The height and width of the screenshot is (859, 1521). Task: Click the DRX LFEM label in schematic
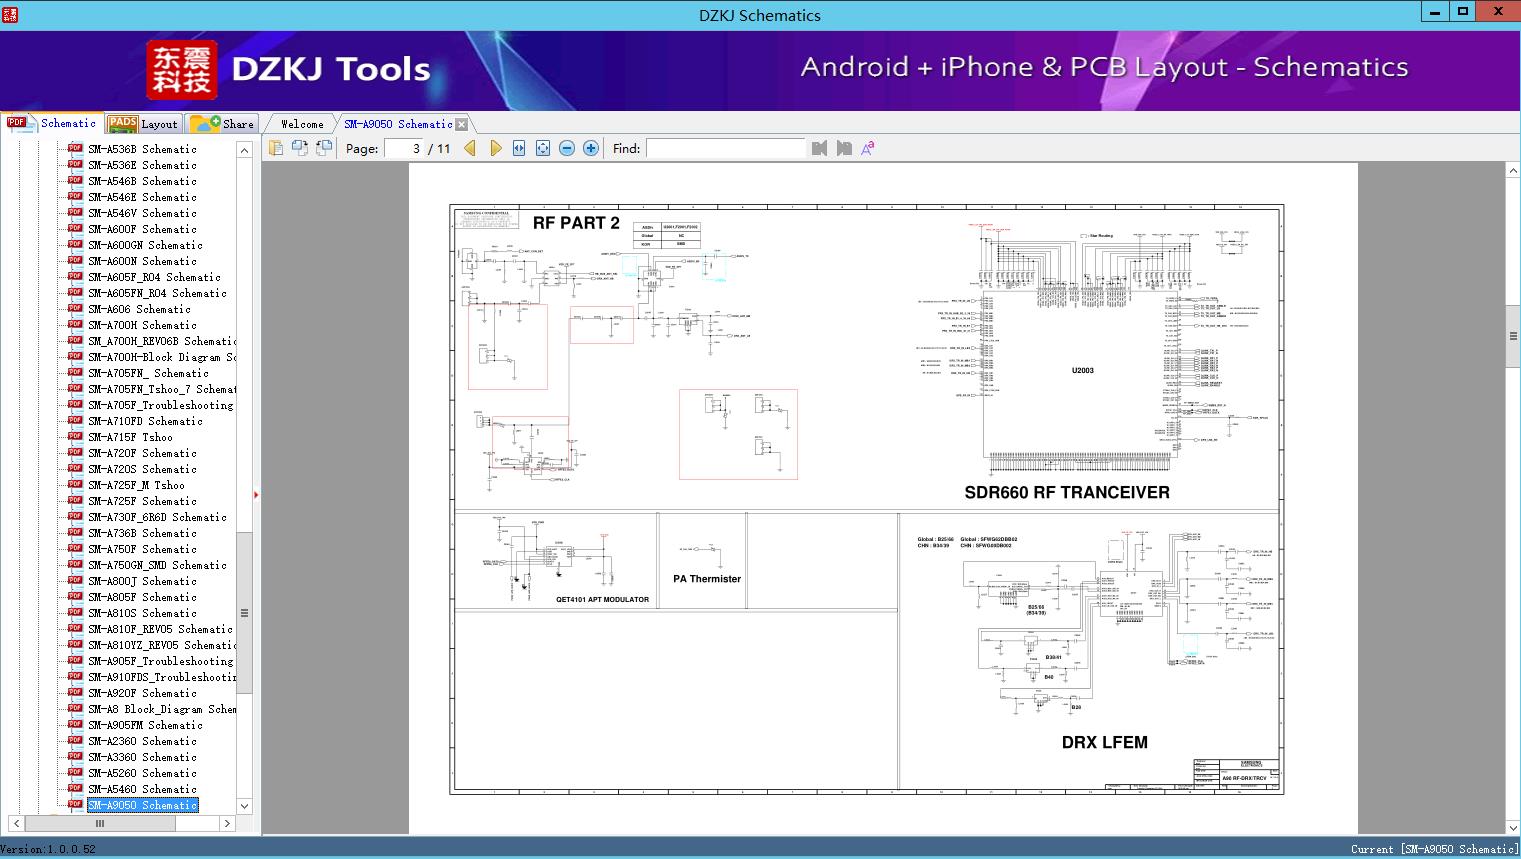tap(1104, 742)
